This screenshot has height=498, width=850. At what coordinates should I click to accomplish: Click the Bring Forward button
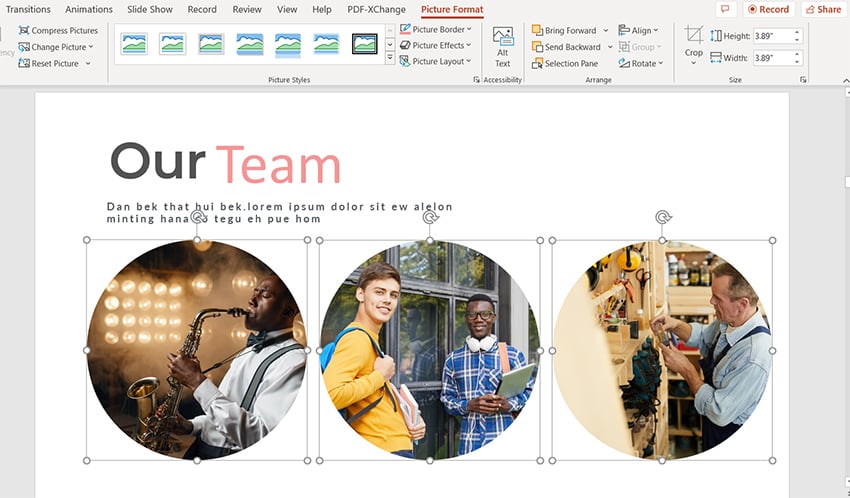point(564,31)
